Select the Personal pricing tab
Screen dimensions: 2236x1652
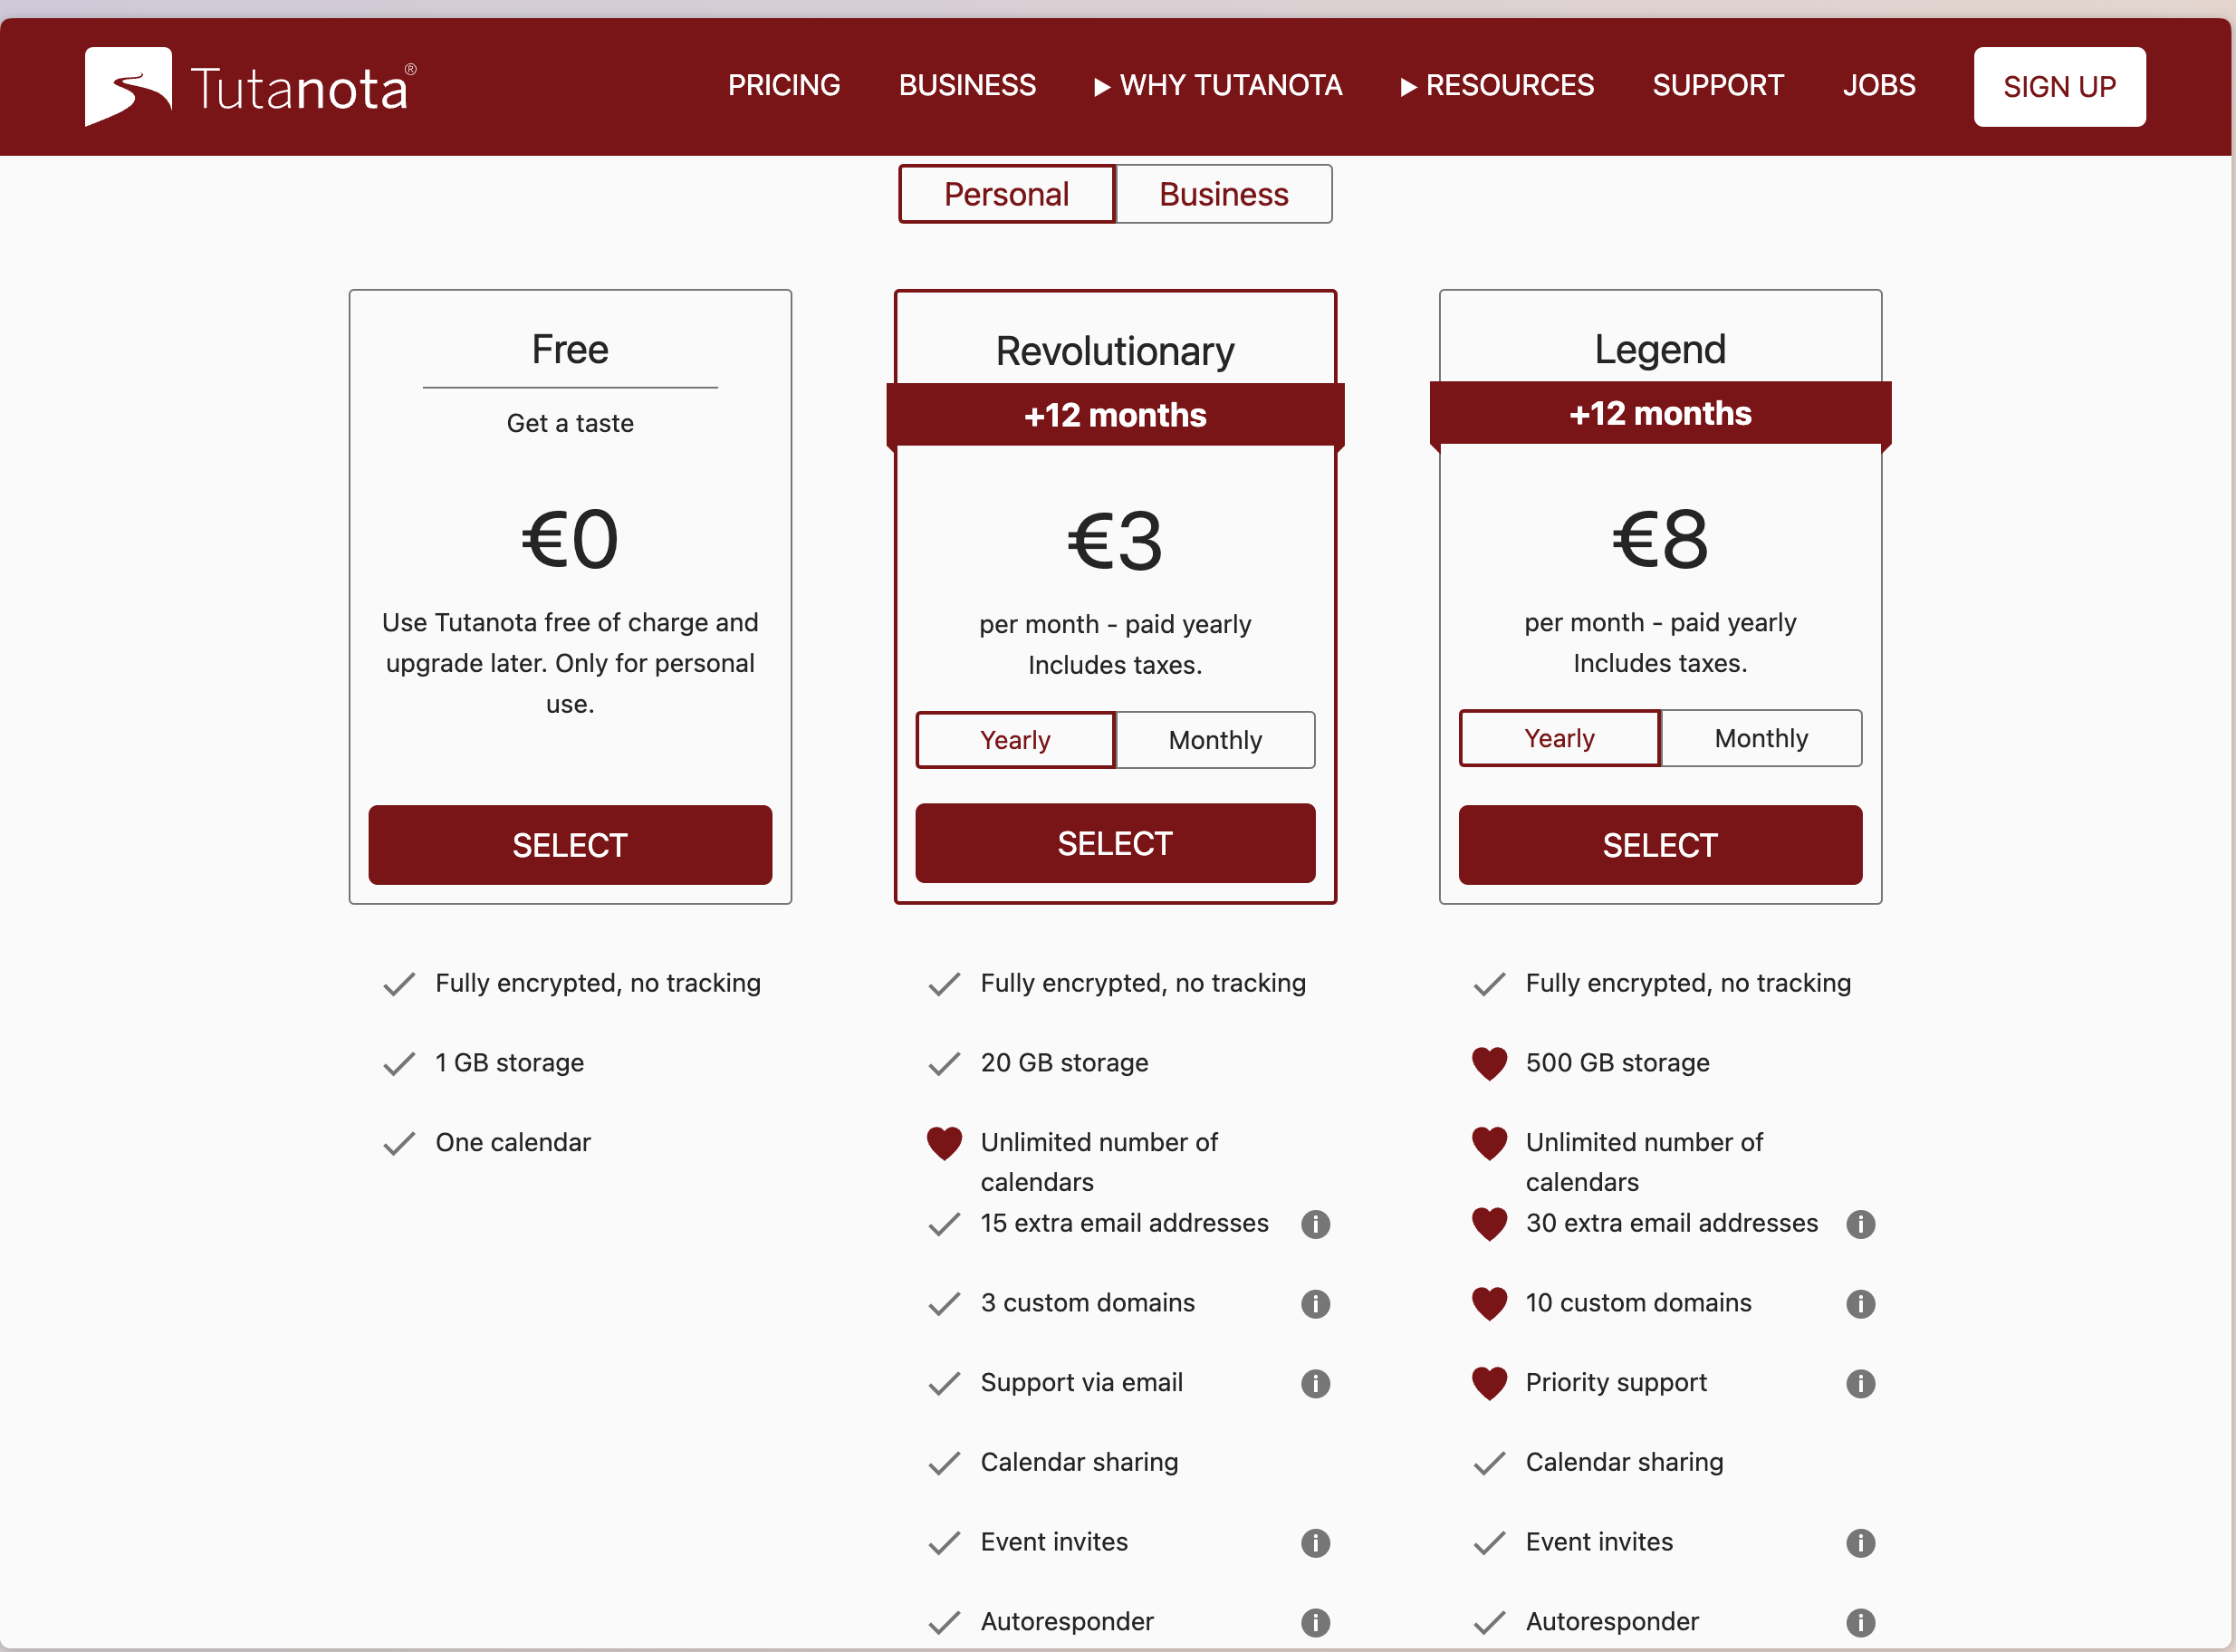coord(1006,194)
